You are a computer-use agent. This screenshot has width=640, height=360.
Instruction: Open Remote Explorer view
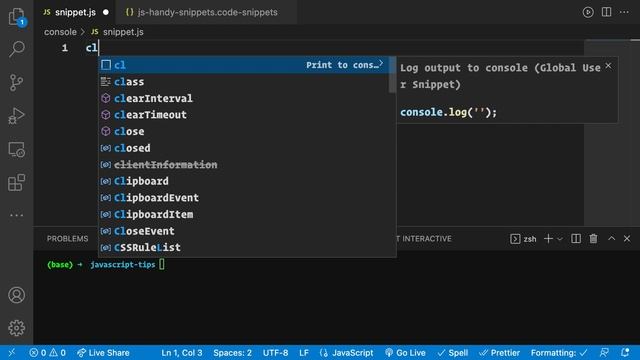point(17,149)
